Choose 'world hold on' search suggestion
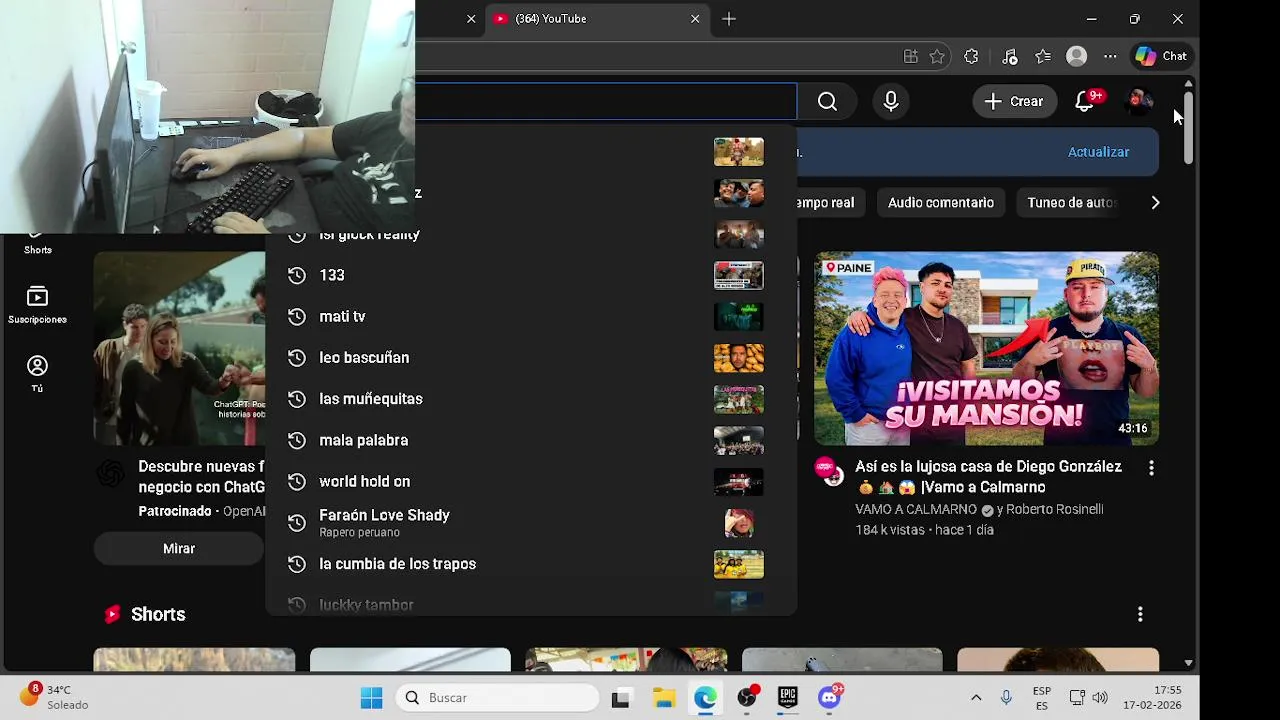Screen dimensions: 1280x720 (x=531, y=481)
